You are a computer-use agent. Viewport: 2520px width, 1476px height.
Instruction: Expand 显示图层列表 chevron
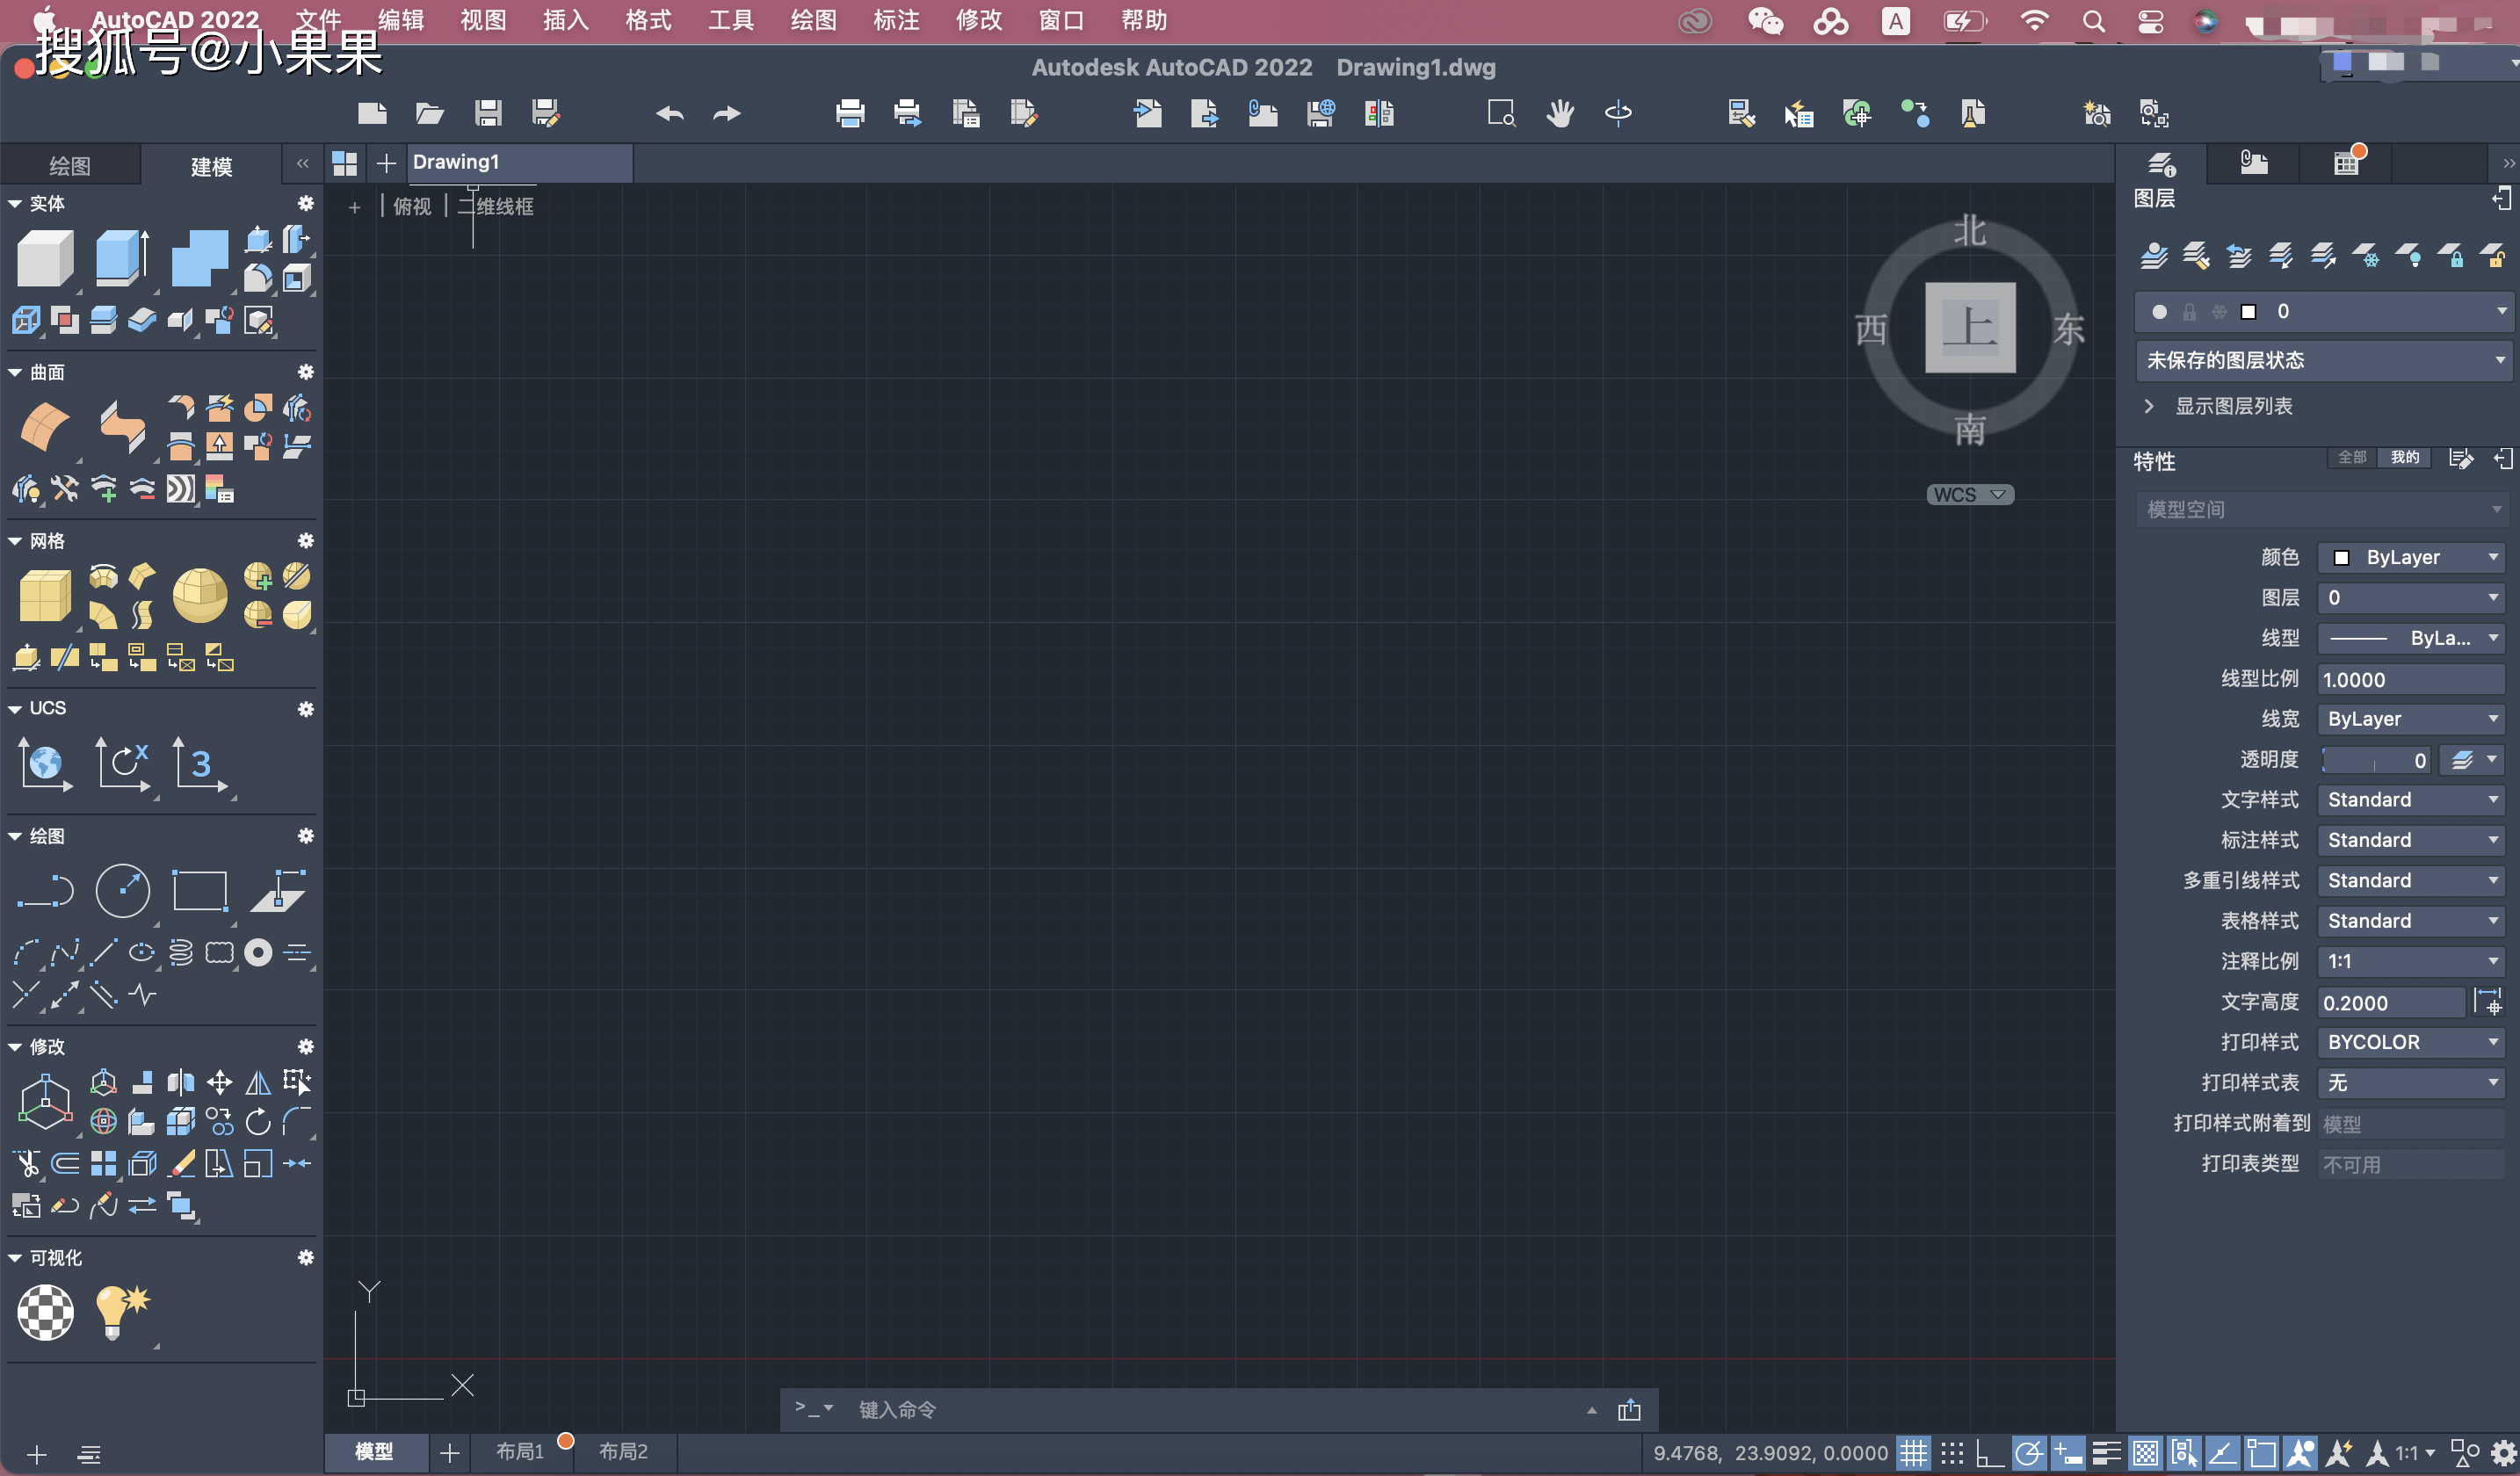click(2149, 406)
